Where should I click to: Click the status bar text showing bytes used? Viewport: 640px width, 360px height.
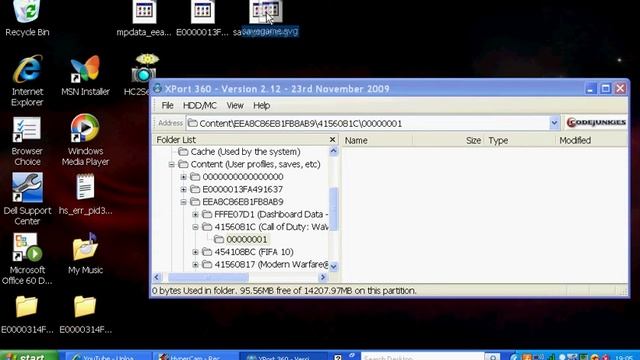(x=284, y=291)
